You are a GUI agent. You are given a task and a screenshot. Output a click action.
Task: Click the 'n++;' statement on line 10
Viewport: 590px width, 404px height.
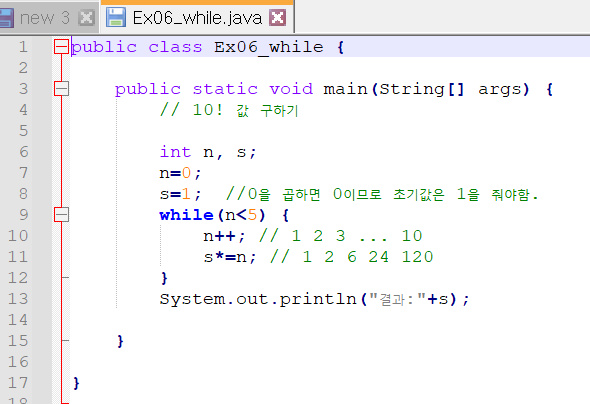[224, 236]
